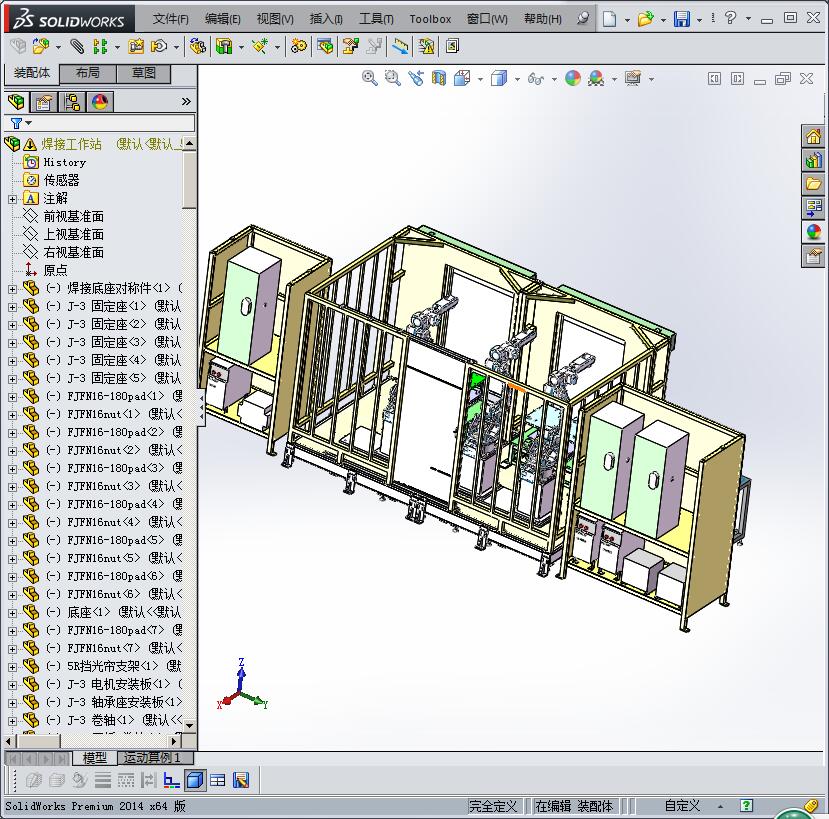Expand the 焊接底座对称件<1> tree node
Image resolution: width=829 pixels, height=819 pixels.
coord(13,289)
